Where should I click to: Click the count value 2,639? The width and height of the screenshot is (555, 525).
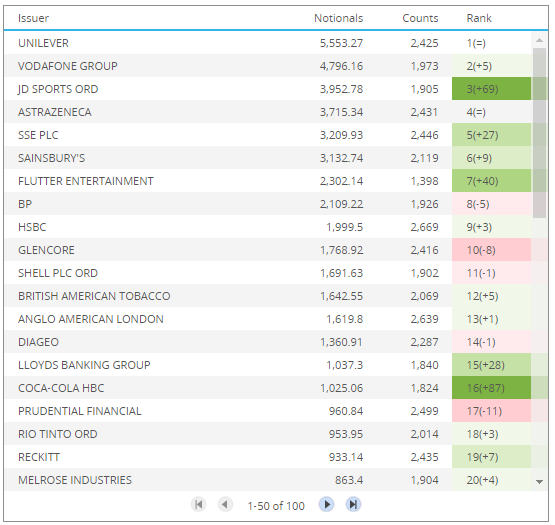click(424, 319)
